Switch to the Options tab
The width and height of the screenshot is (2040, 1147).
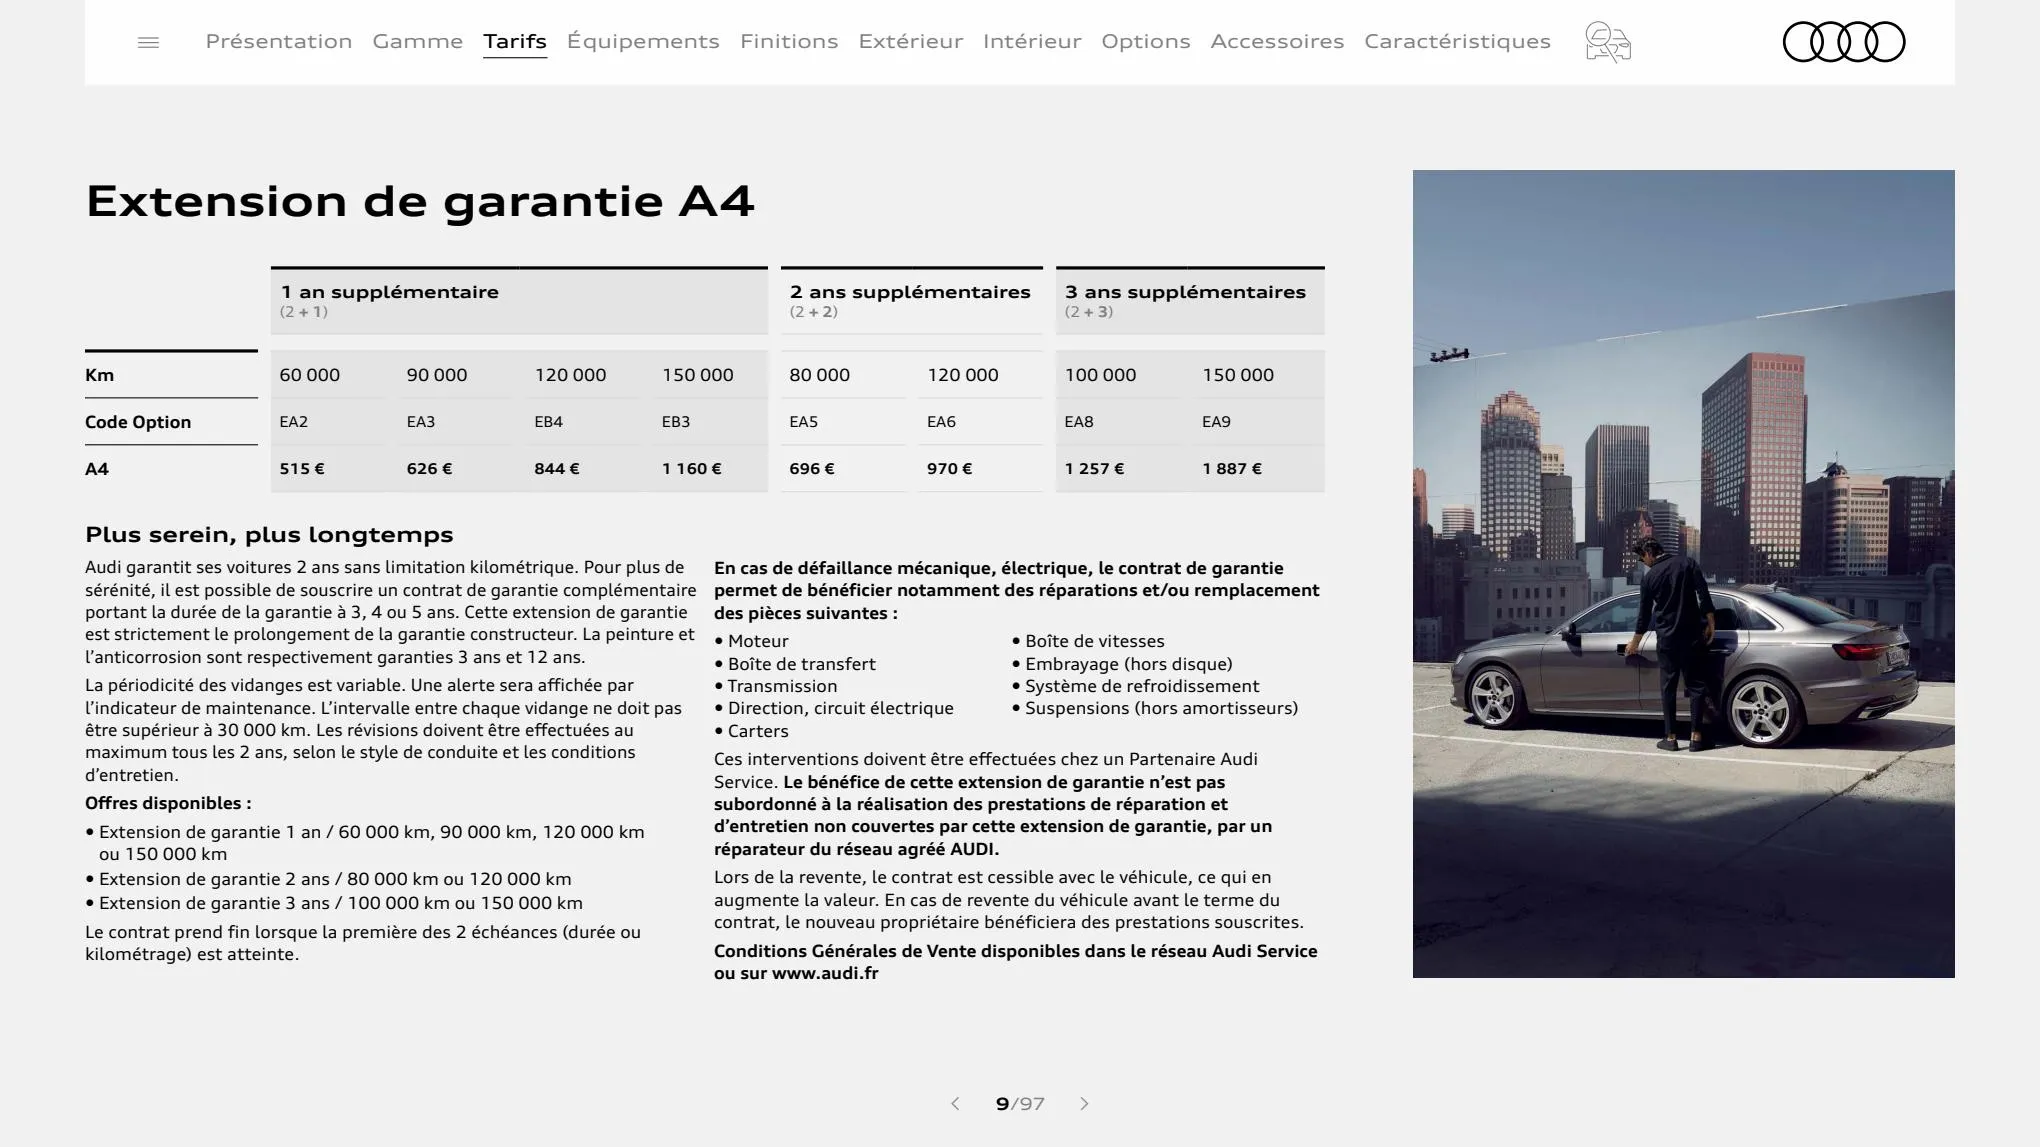1146,41
